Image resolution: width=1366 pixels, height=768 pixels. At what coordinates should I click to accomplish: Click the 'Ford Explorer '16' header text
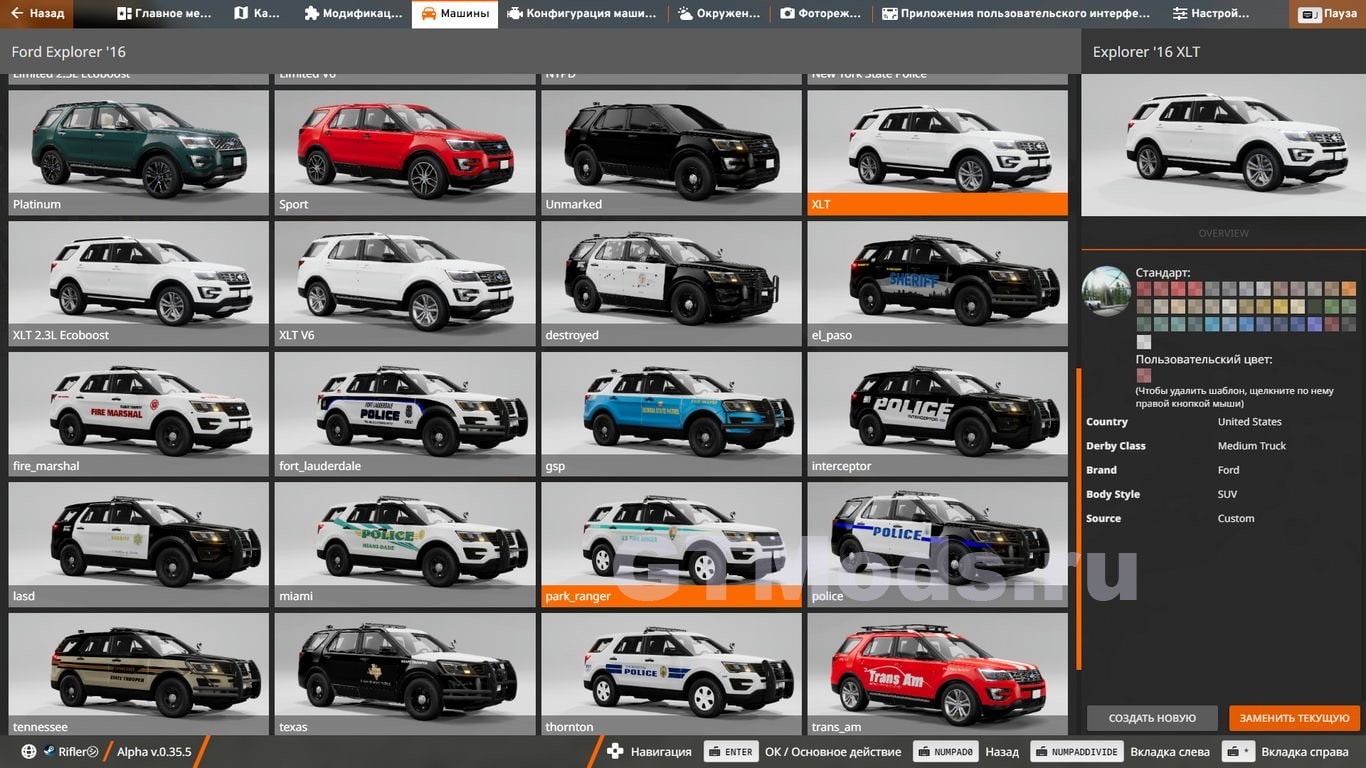69,51
